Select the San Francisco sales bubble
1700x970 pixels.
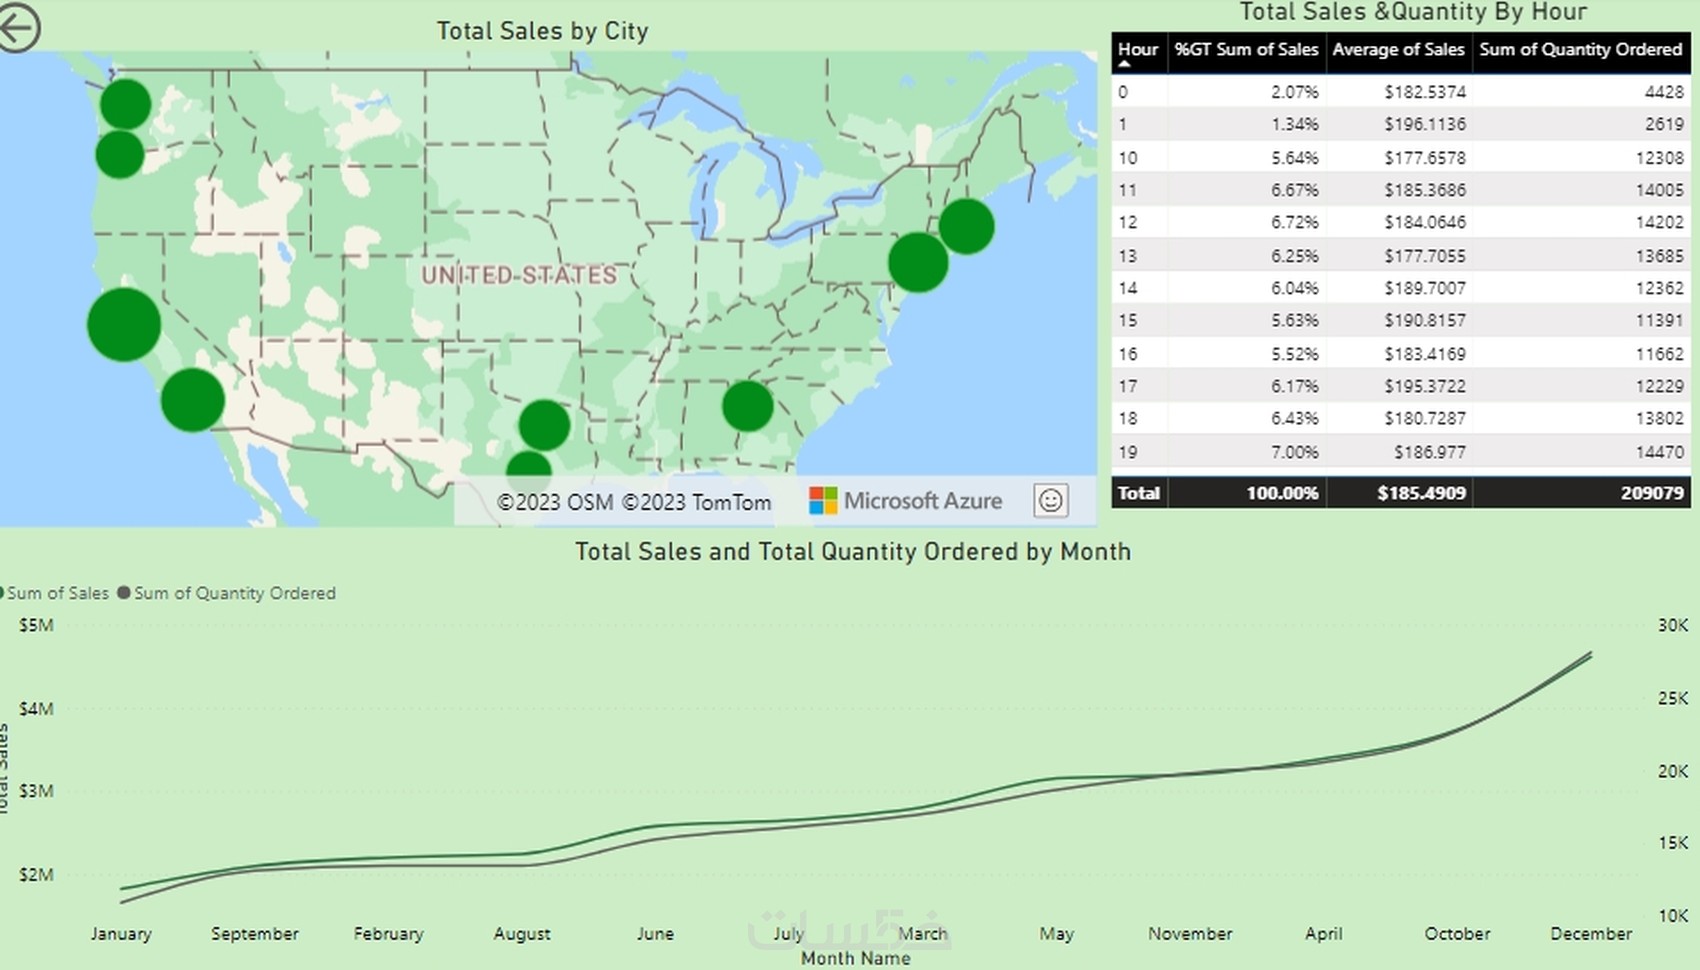click(124, 324)
